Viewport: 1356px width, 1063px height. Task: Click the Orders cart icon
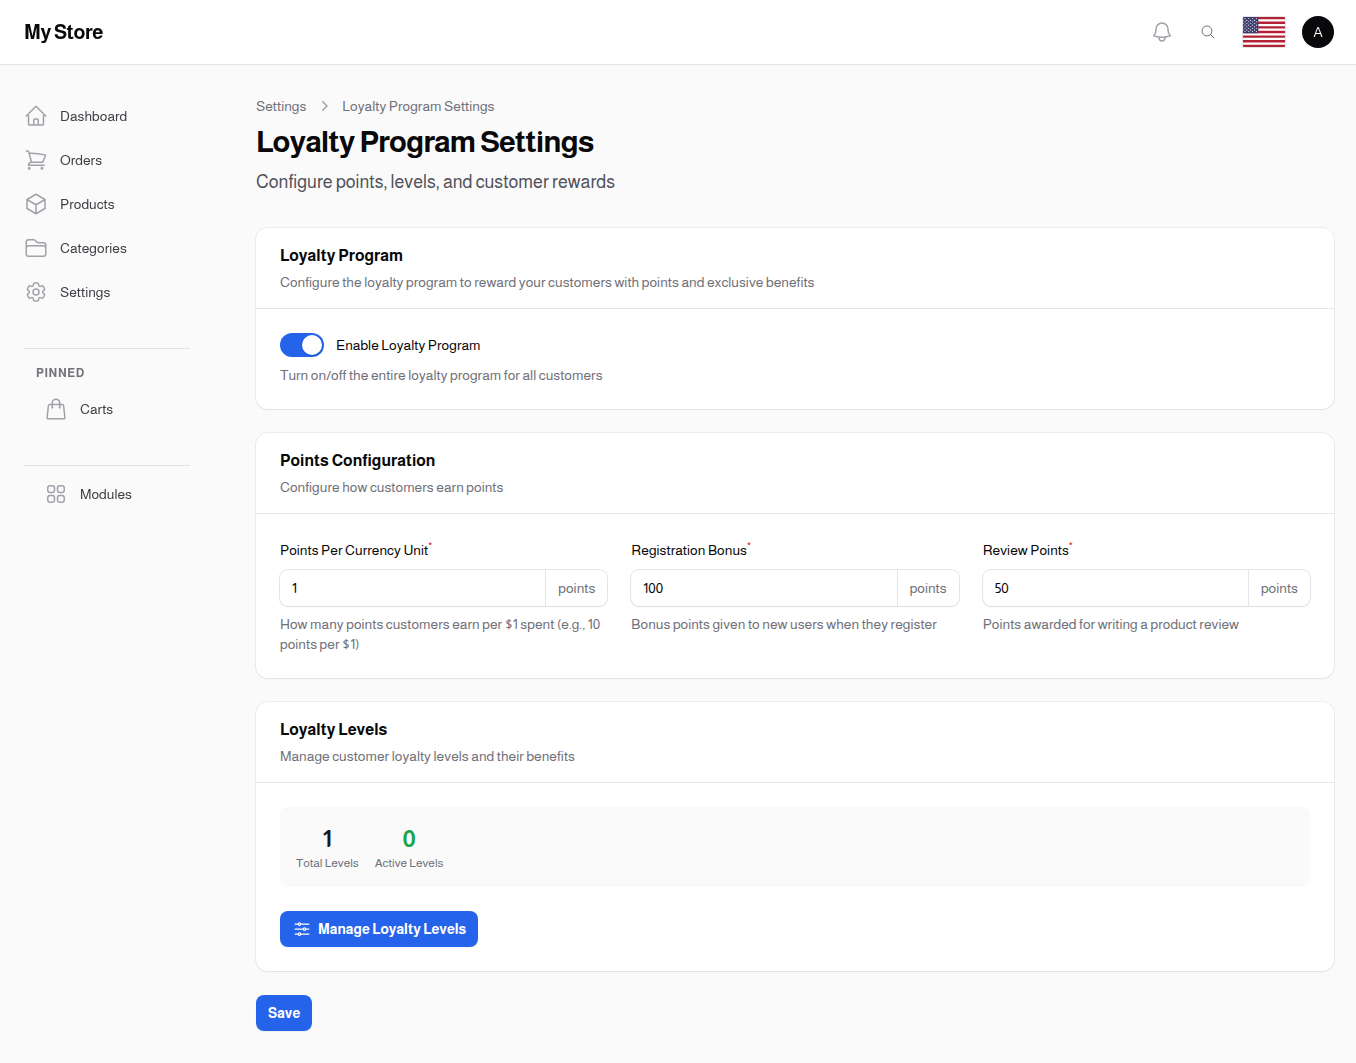point(36,160)
